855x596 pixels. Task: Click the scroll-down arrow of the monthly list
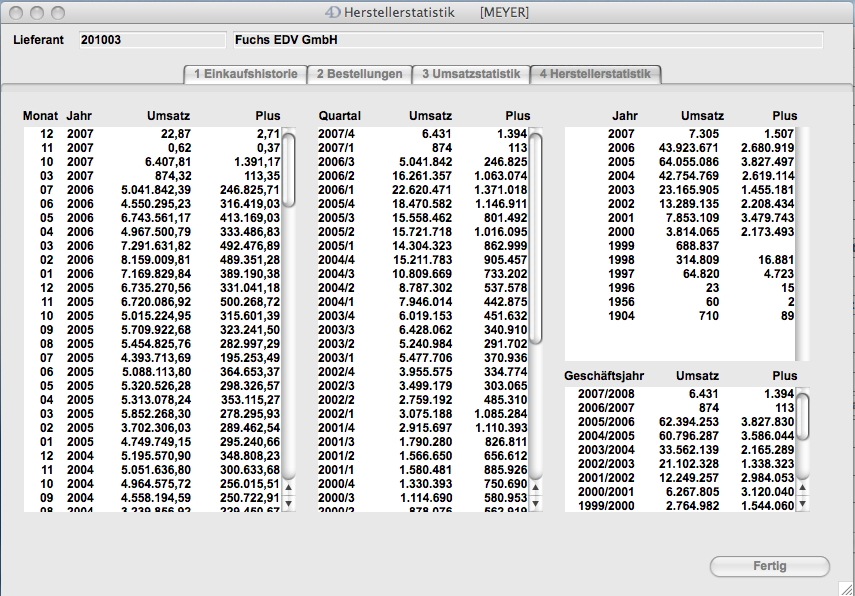290,503
